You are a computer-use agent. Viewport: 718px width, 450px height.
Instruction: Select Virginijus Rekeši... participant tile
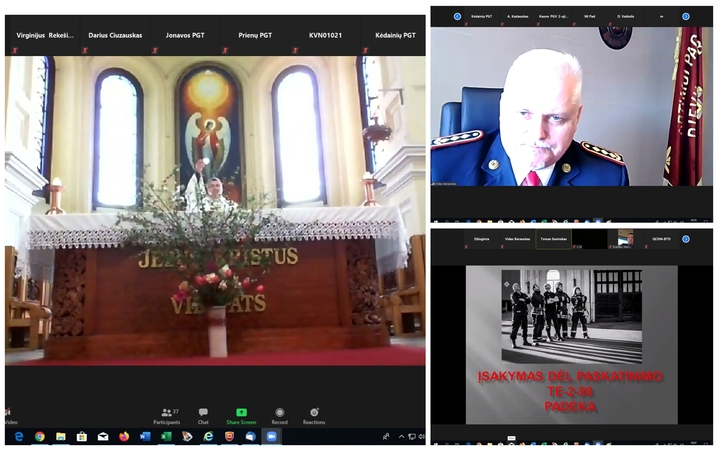(43, 36)
